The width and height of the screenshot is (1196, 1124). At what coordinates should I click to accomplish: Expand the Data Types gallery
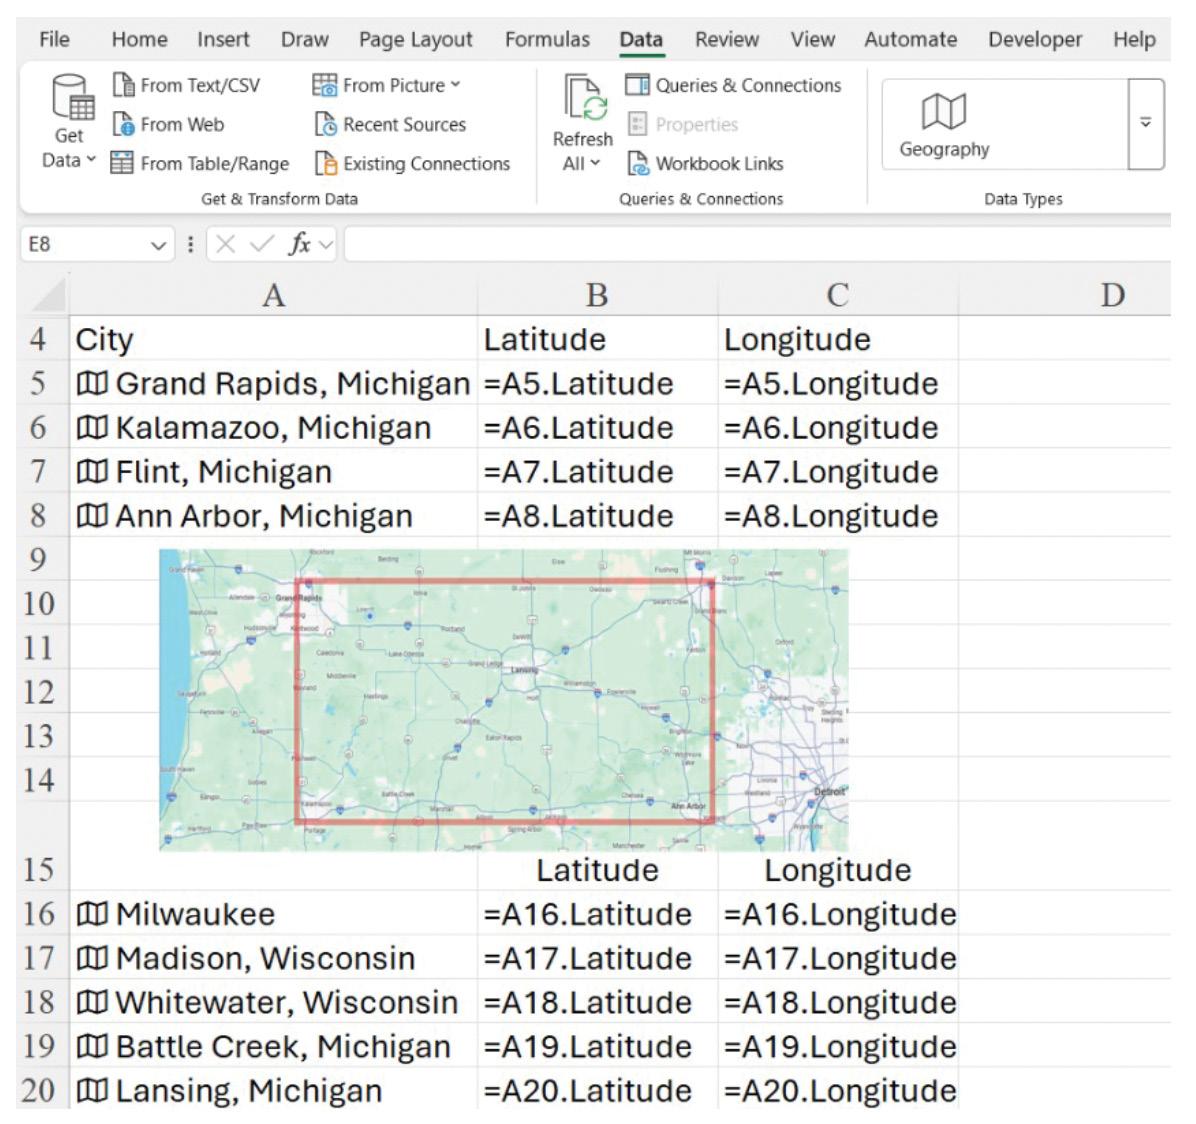point(1146,124)
